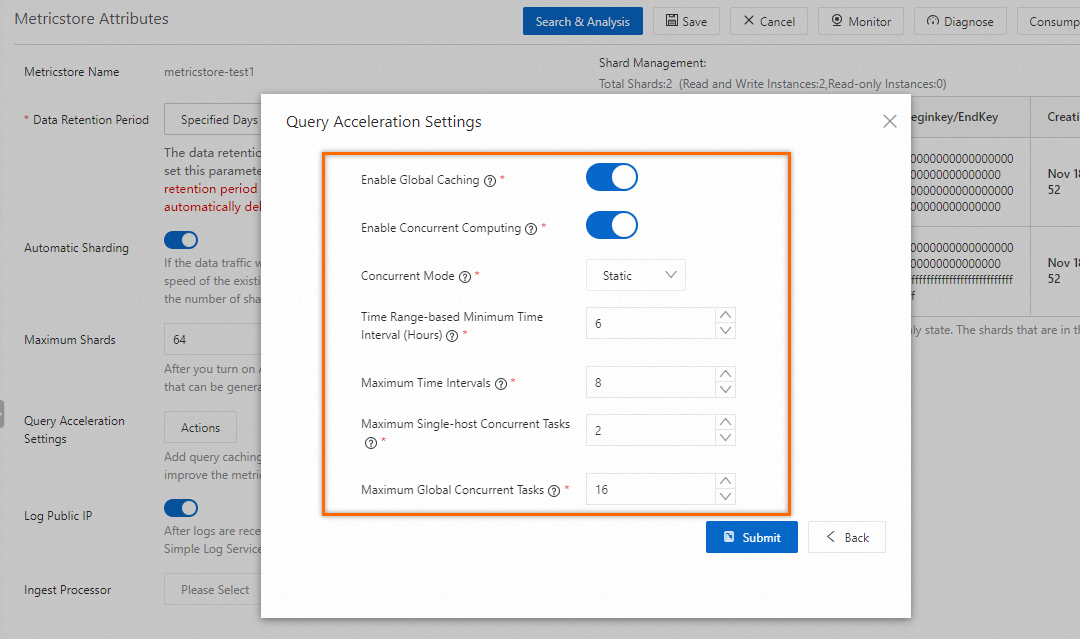Viewport: 1080px width, 639px height.
Task: Toggle Automatic Sharding switch
Action: [181, 240]
